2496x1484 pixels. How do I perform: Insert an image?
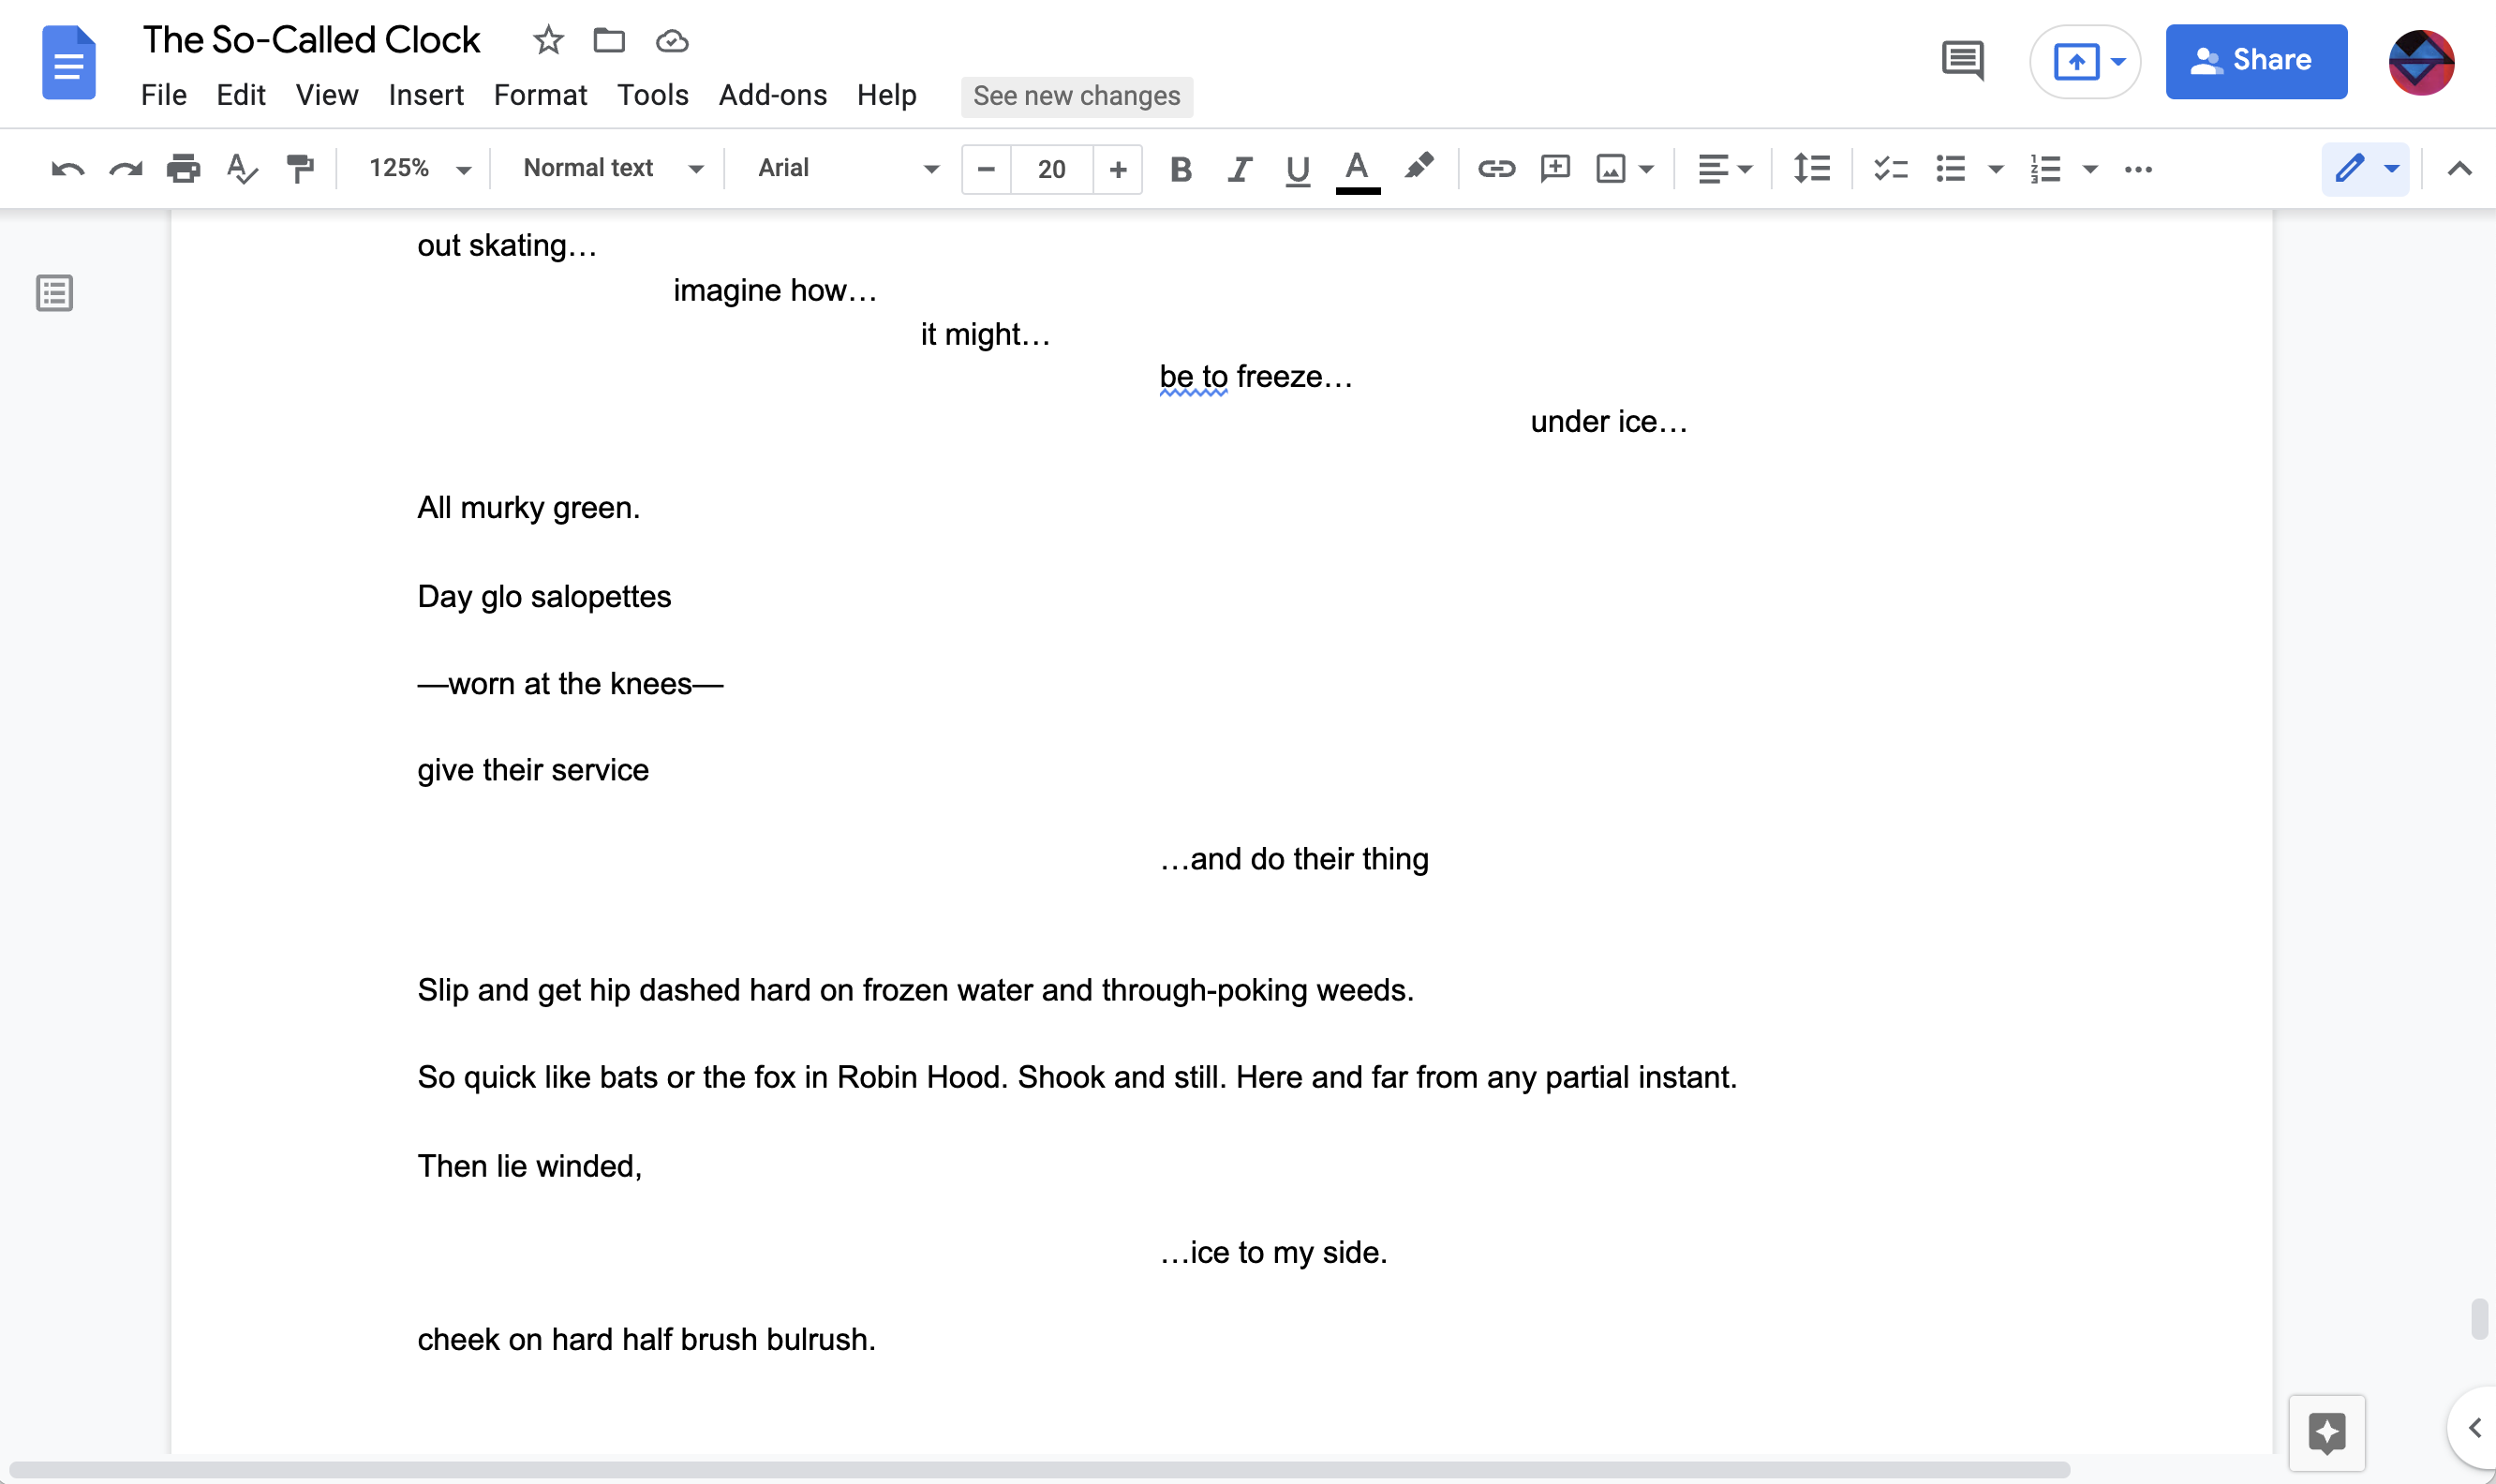click(1610, 169)
